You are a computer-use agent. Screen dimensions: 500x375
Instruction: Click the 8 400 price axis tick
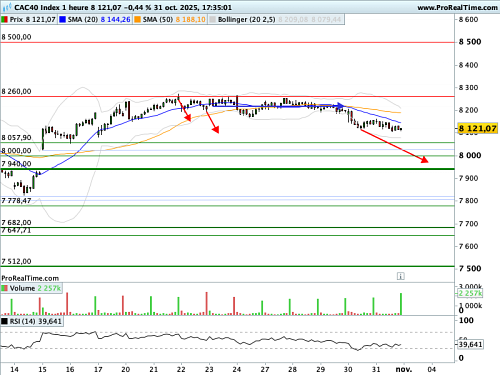(x=468, y=65)
